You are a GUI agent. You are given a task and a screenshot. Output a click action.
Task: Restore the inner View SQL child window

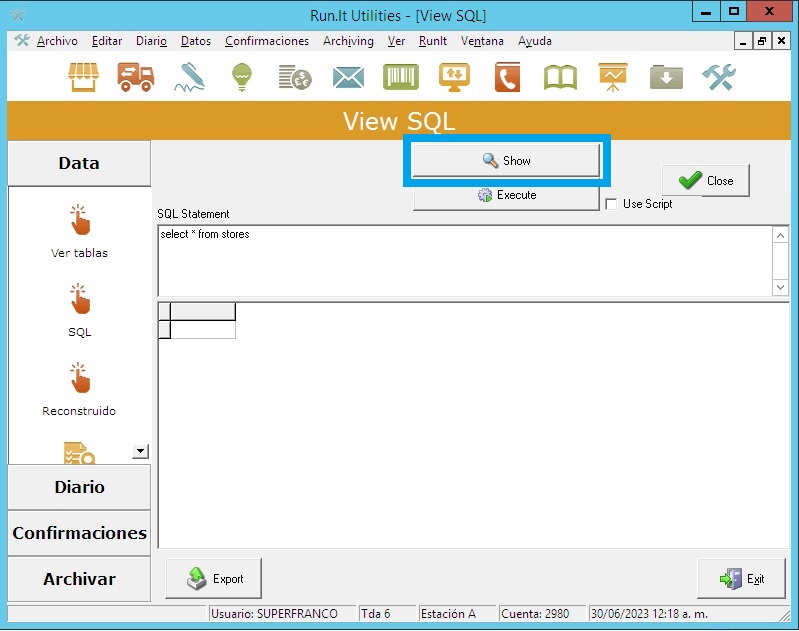762,41
